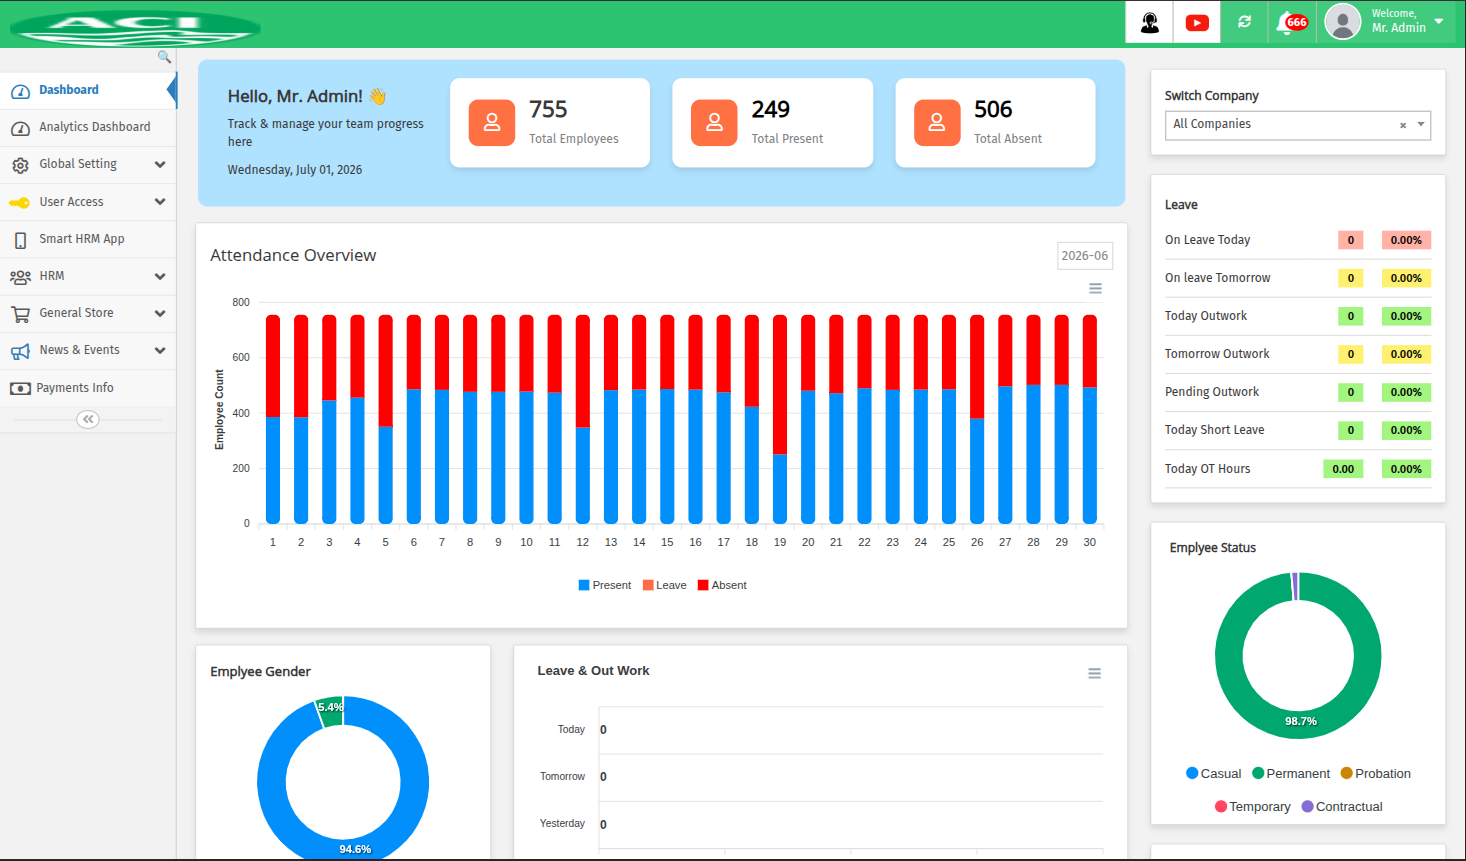Open notifications bell showing 666
Screen dimensions: 1466x861
1291,22
